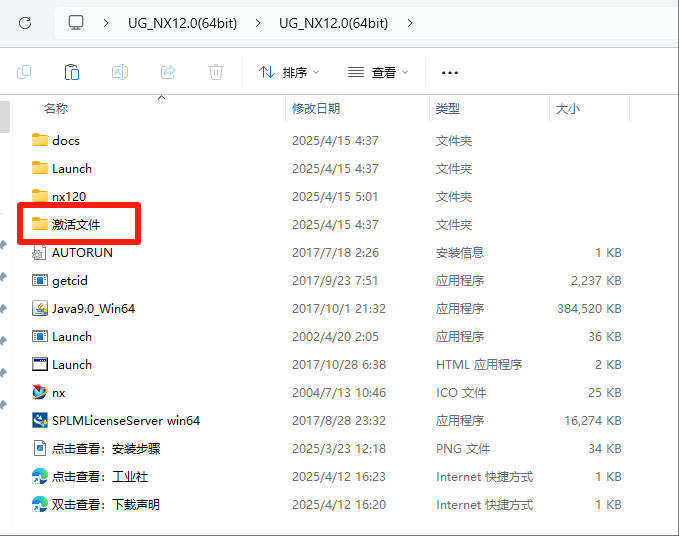Open the 排序 sort dropdown

pos(289,72)
